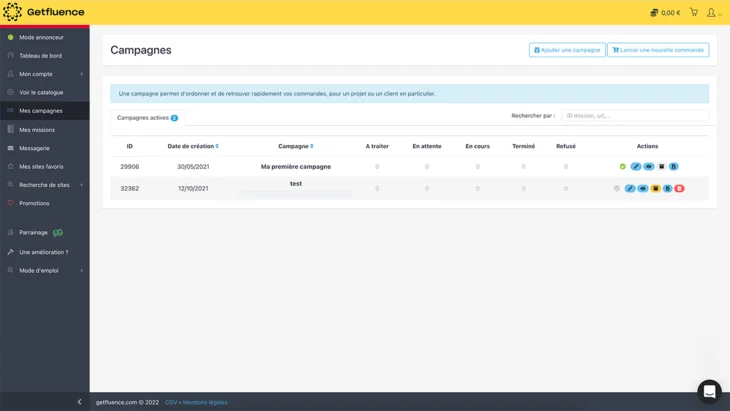Click the Messagerie envelope icon

11,148
